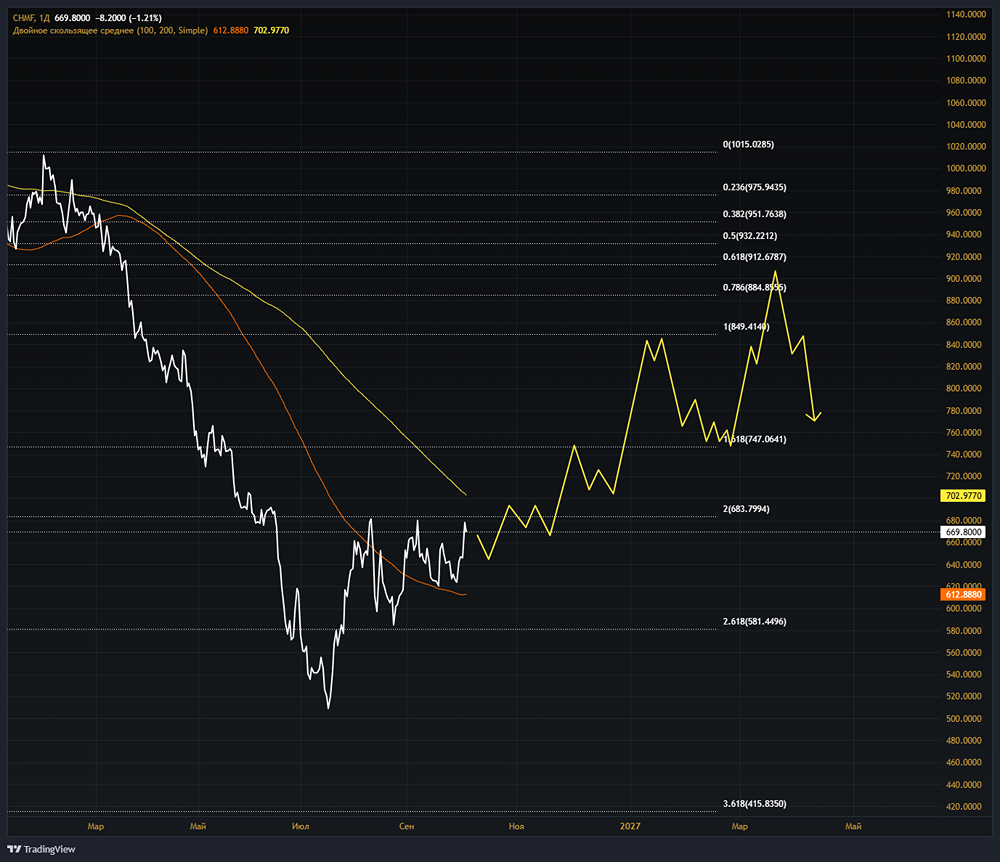
Task: Select the white 669.8000 current price label
Action: click(963, 532)
